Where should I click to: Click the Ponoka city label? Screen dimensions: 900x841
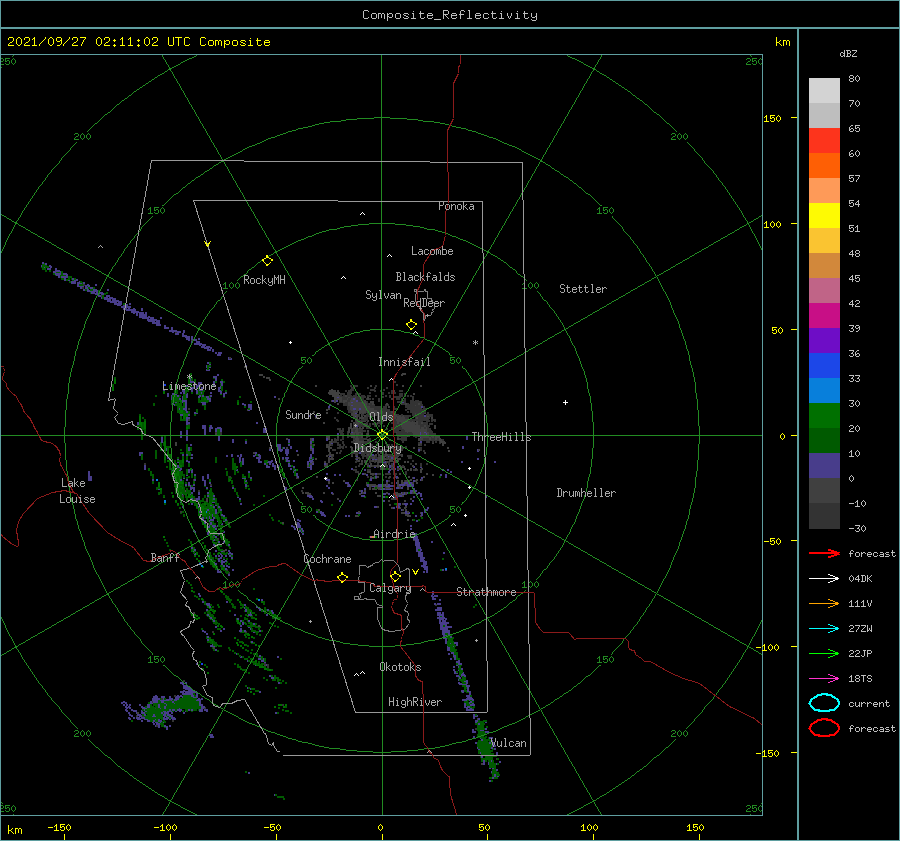tap(456, 206)
